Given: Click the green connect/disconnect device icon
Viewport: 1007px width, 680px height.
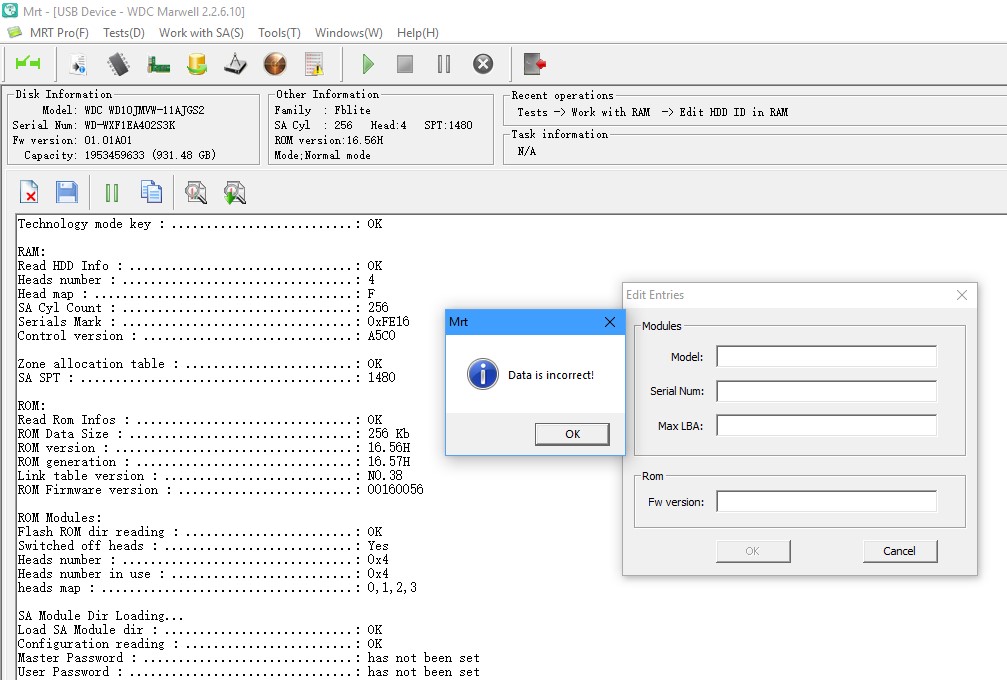Looking at the screenshot, I should pos(28,64).
